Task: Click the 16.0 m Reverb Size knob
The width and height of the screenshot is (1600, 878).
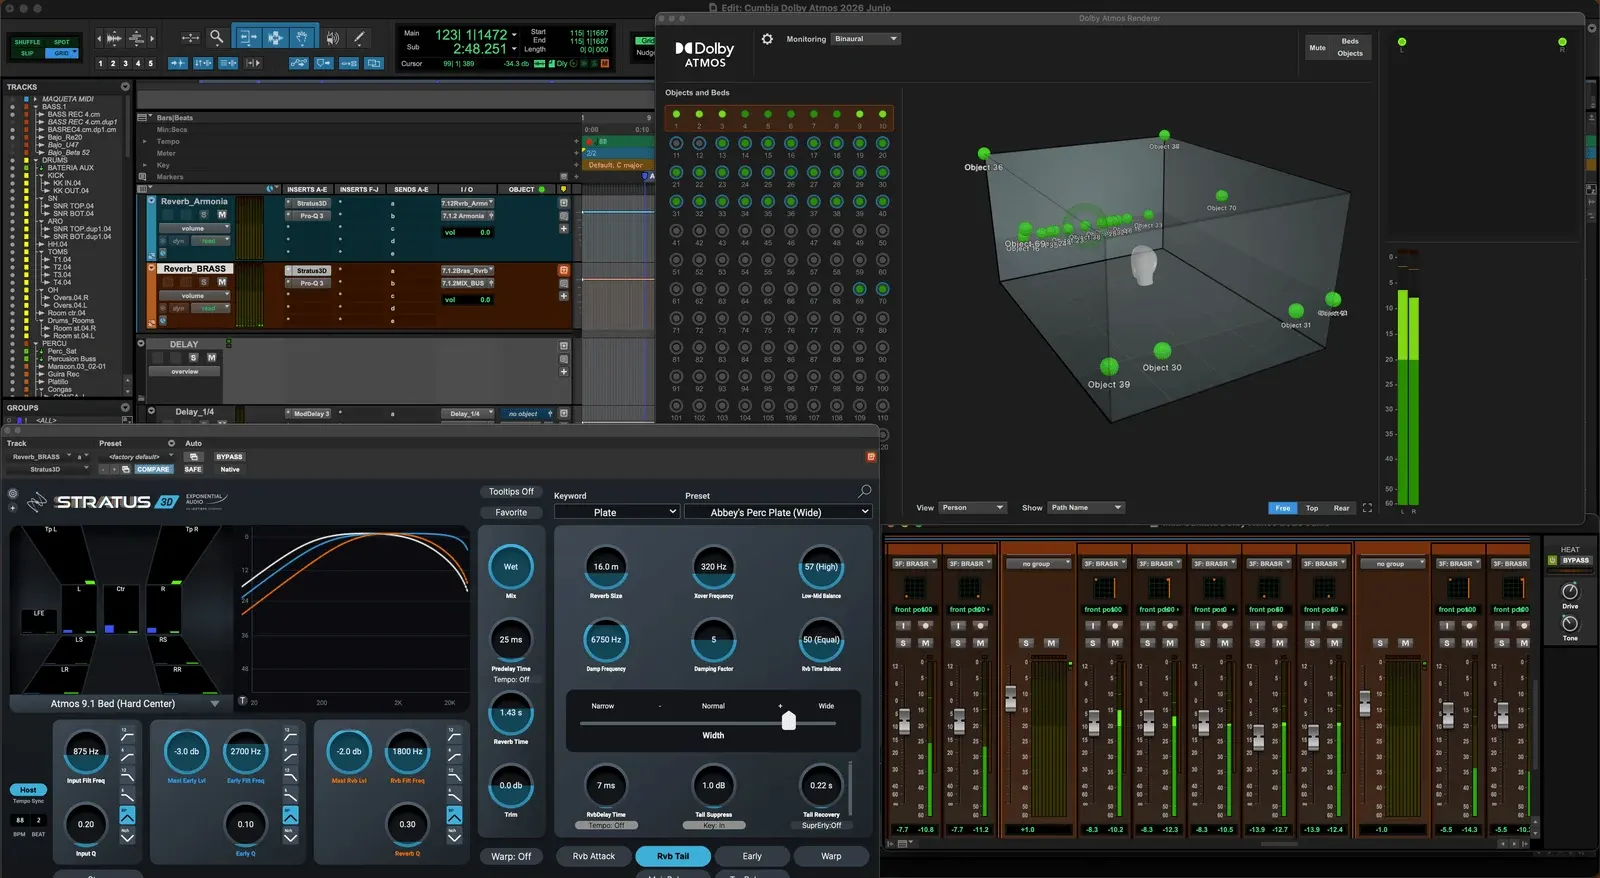Action: point(606,567)
